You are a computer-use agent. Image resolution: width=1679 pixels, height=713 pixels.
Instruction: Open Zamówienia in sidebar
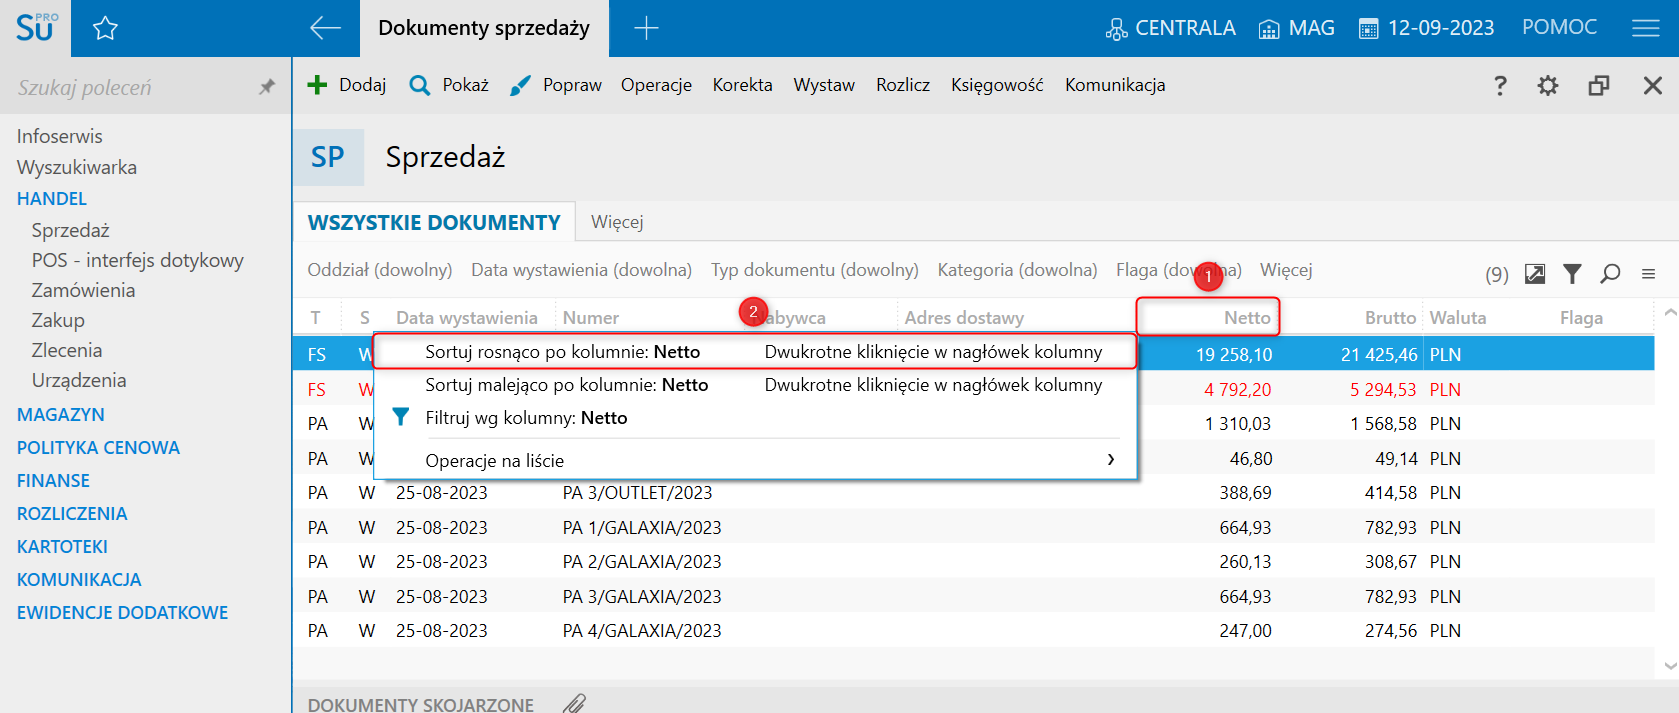(x=83, y=290)
